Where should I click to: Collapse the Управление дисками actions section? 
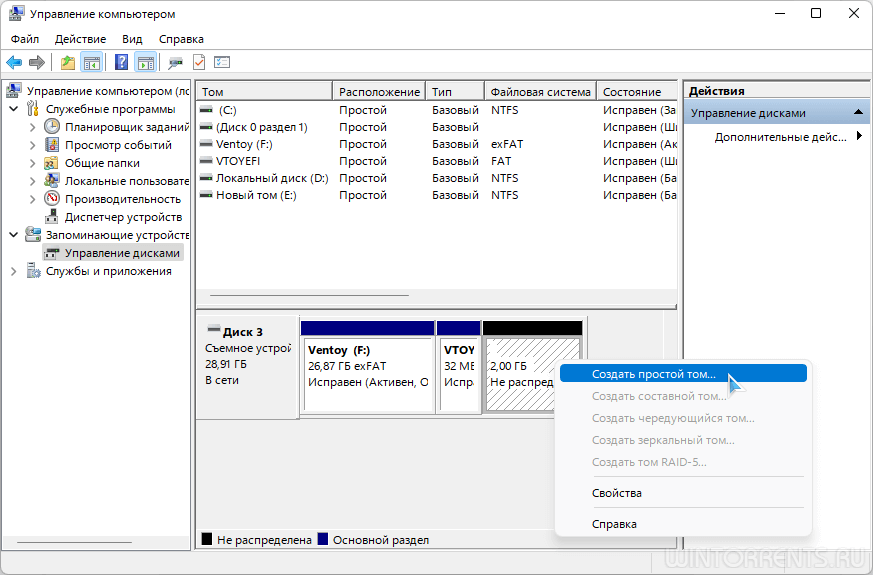[x=859, y=113]
